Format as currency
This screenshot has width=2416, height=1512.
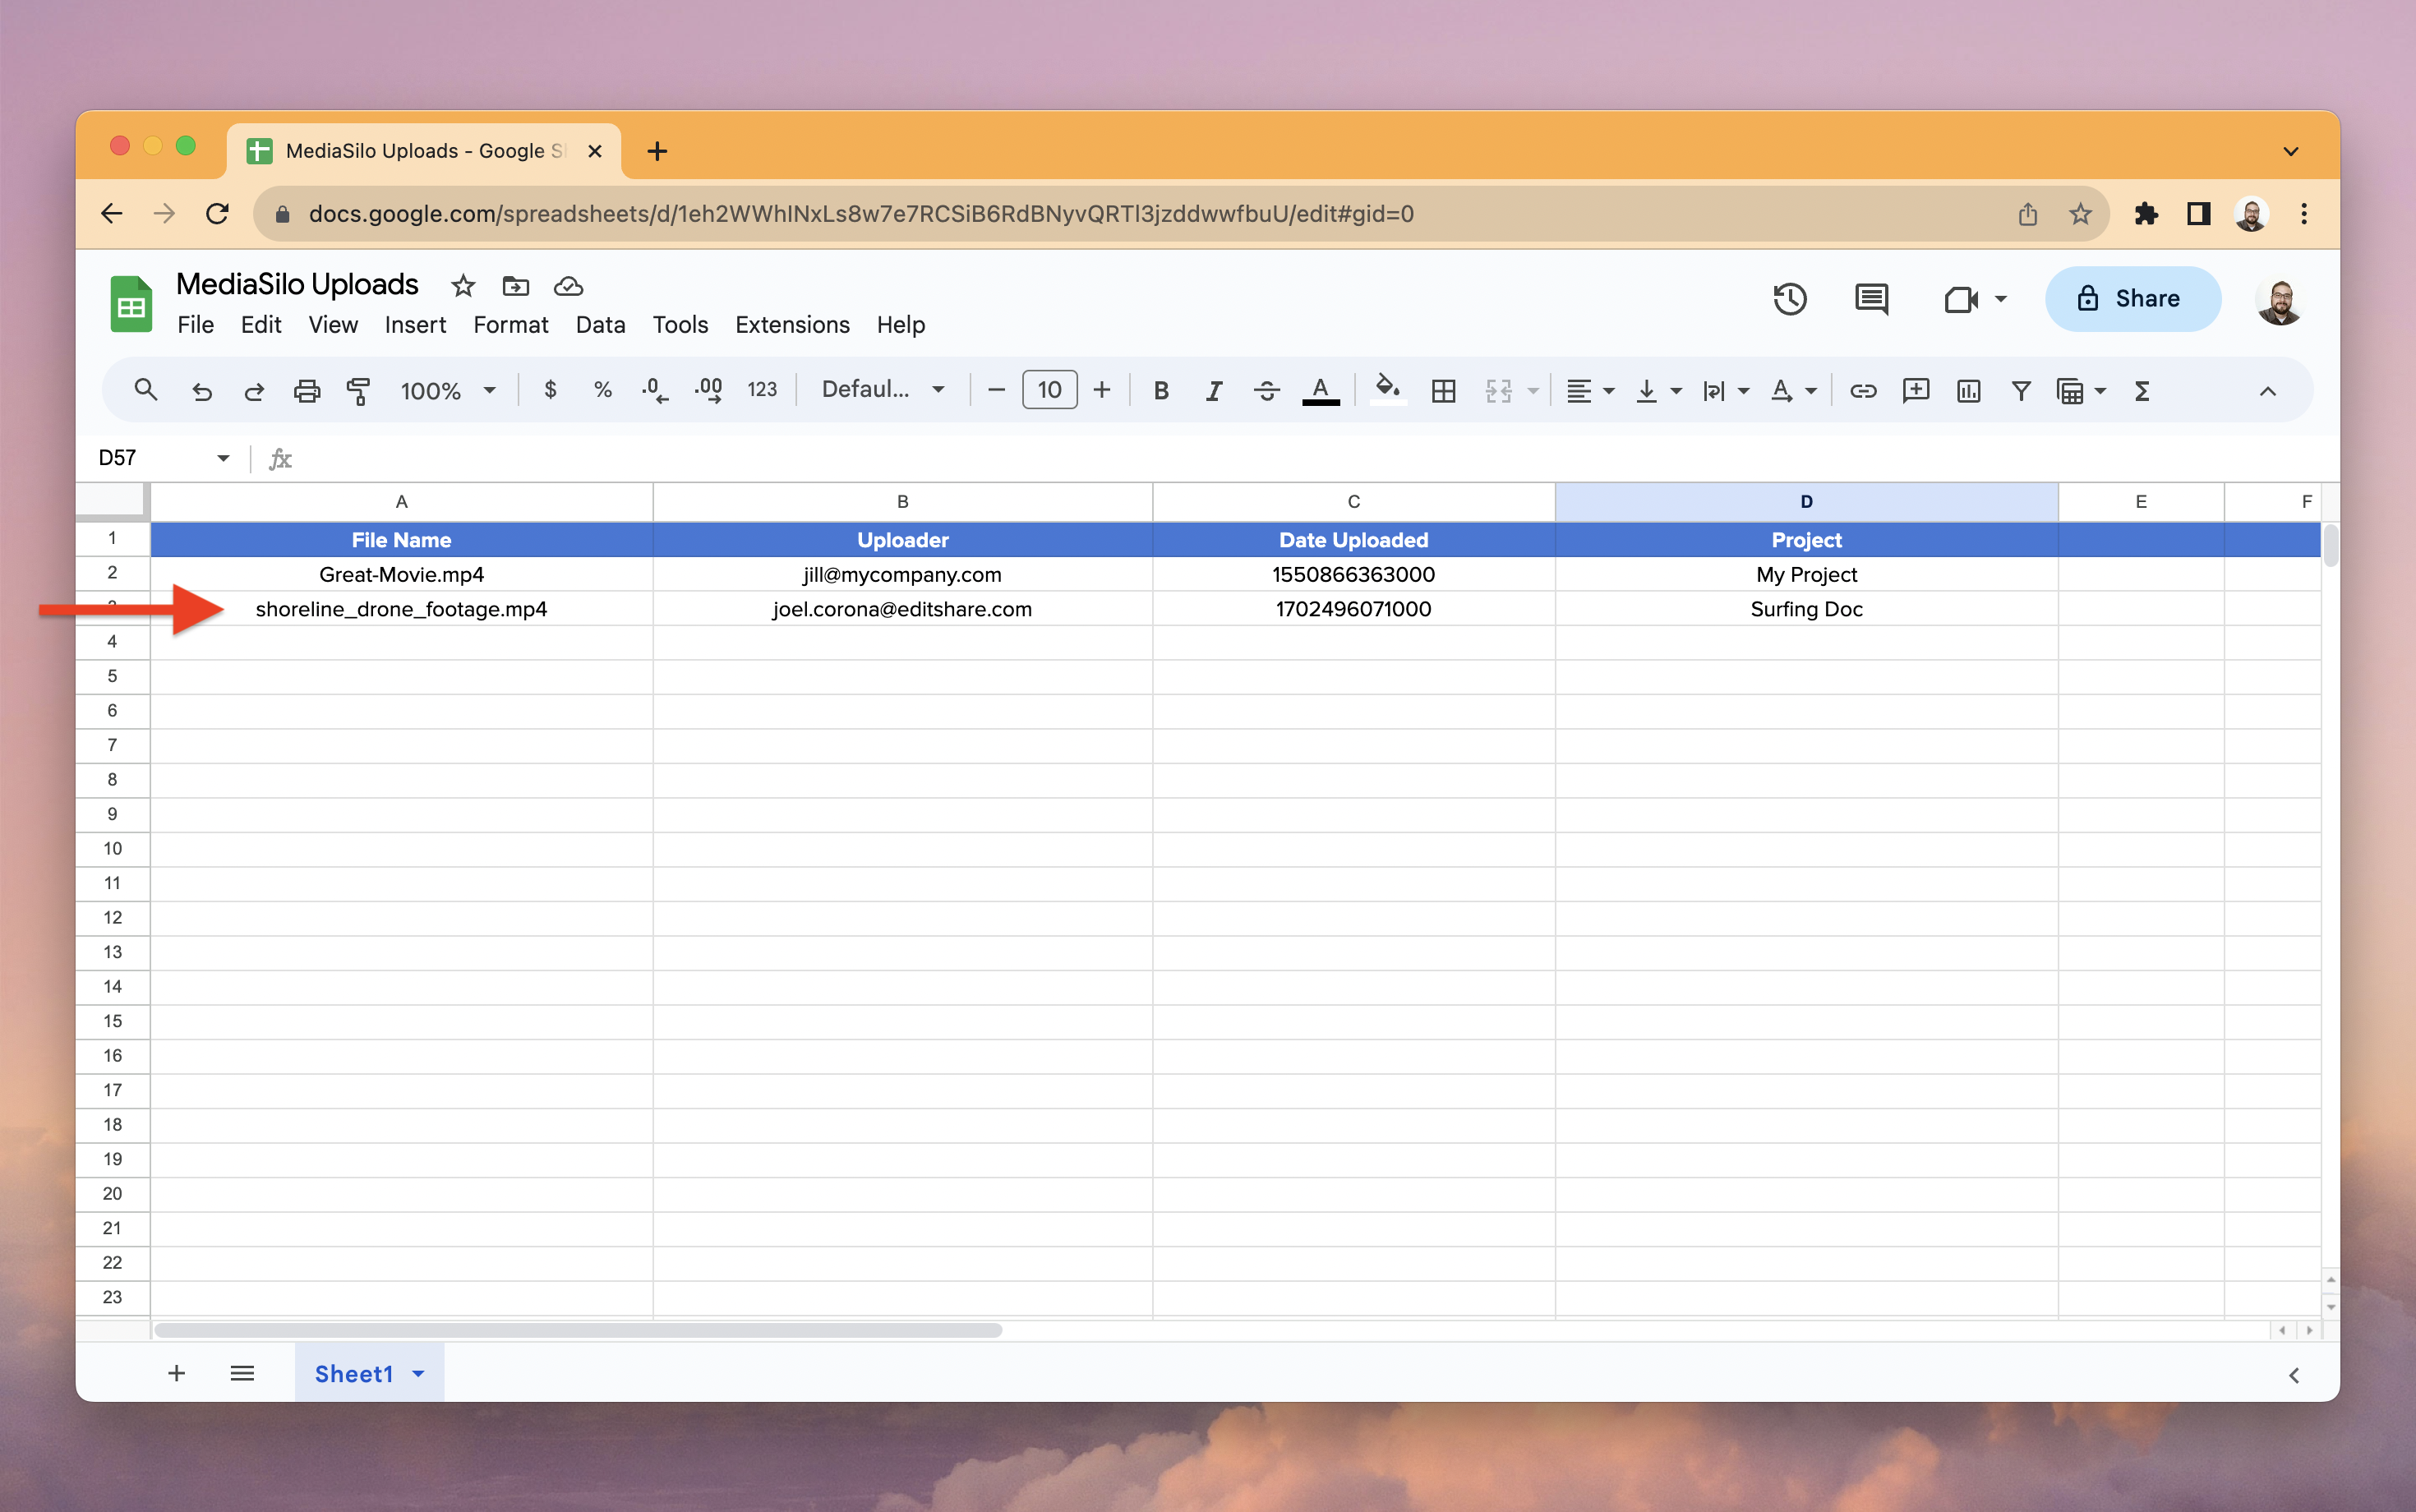pos(550,390)
